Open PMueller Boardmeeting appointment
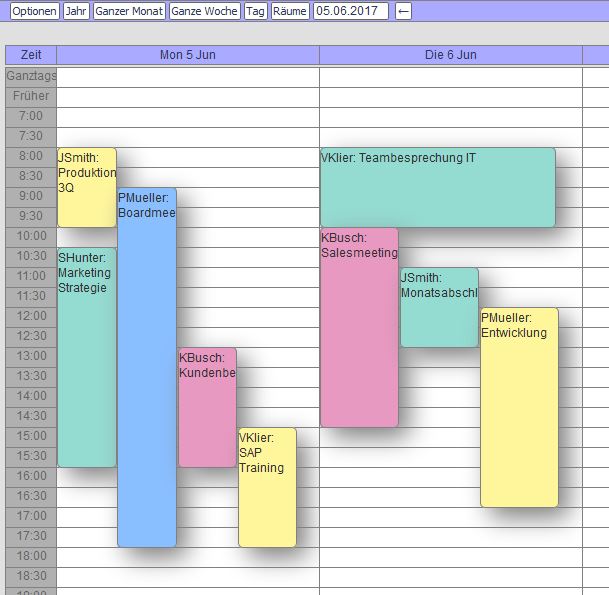Screen dimensions: 609x595 tap(147, 367)
